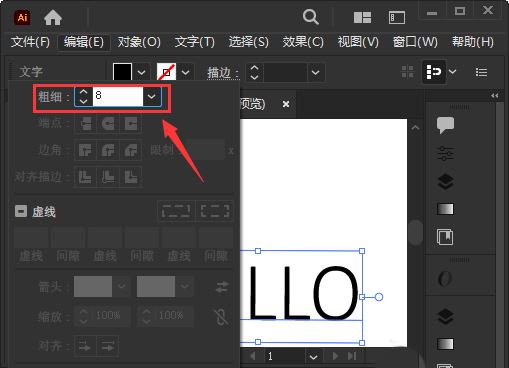Click the 粗细 weight stepper arrows
The image size is (509, 368).
point(84,97)
